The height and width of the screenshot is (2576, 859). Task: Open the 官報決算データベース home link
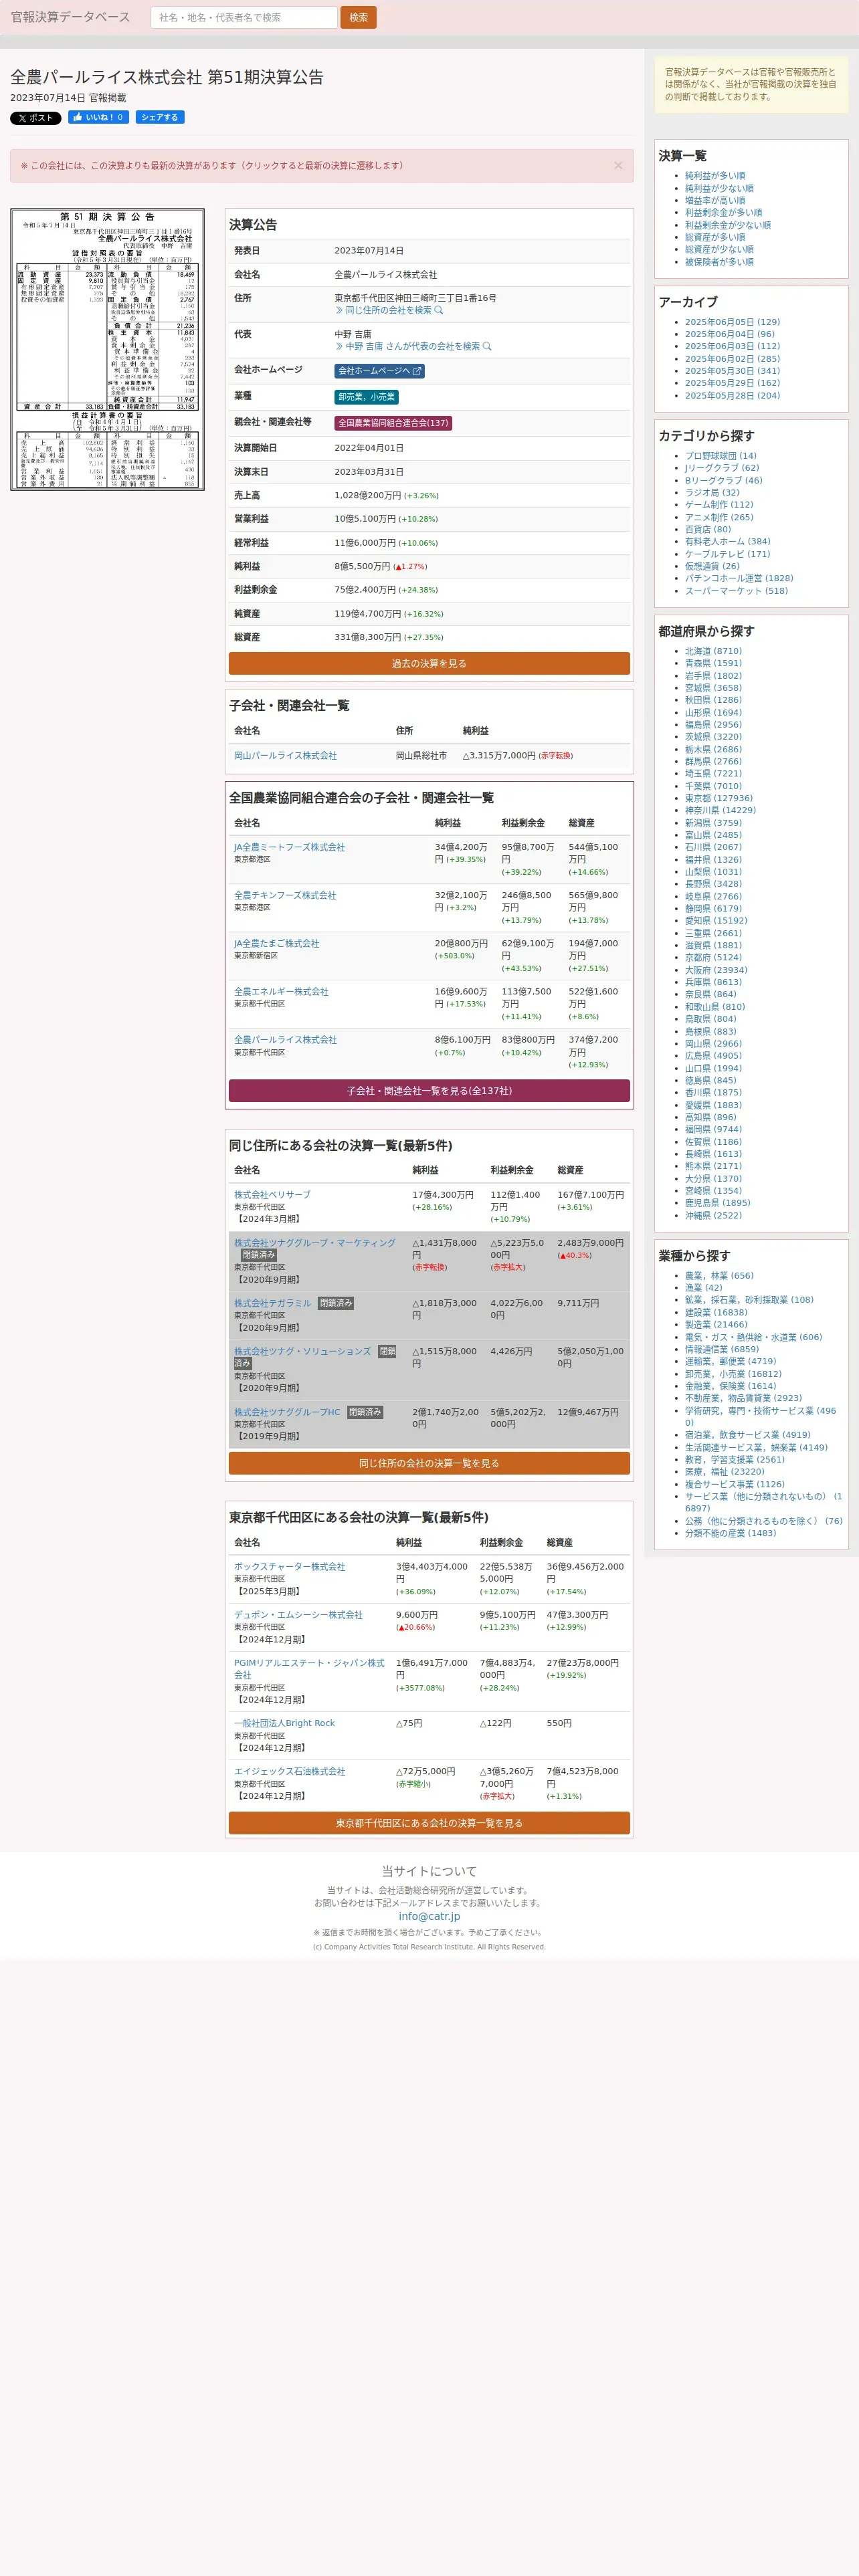70,17
